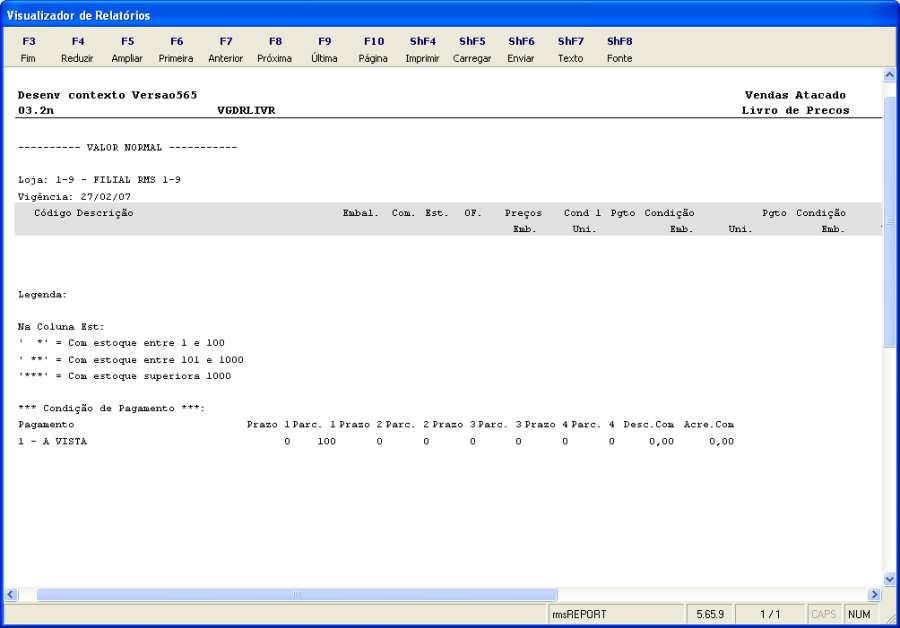900x628 pixels.
Task: Click vertical scrollbar up arrow
Action: (x=889, y=75)
